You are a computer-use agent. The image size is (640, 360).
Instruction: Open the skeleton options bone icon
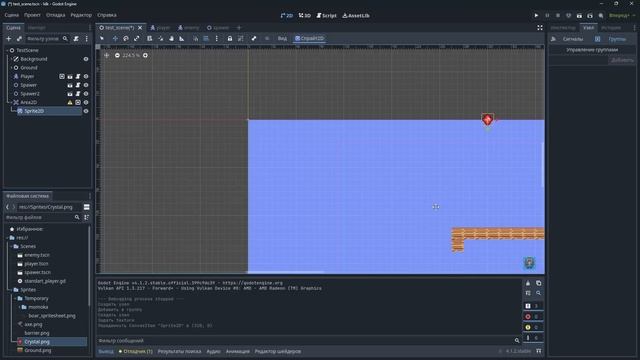pos(254,38)
